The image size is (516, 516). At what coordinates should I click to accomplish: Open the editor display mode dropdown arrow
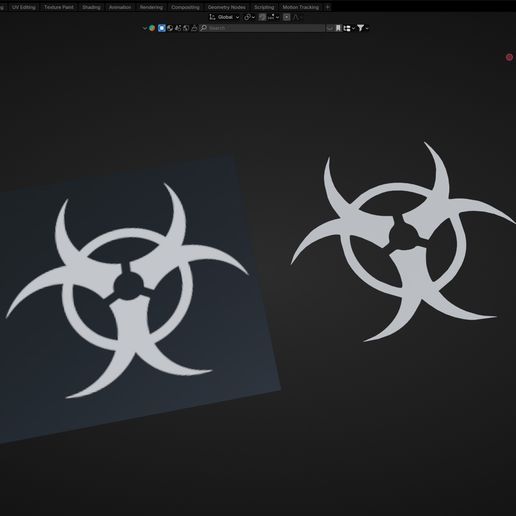(x=144, y=28)
